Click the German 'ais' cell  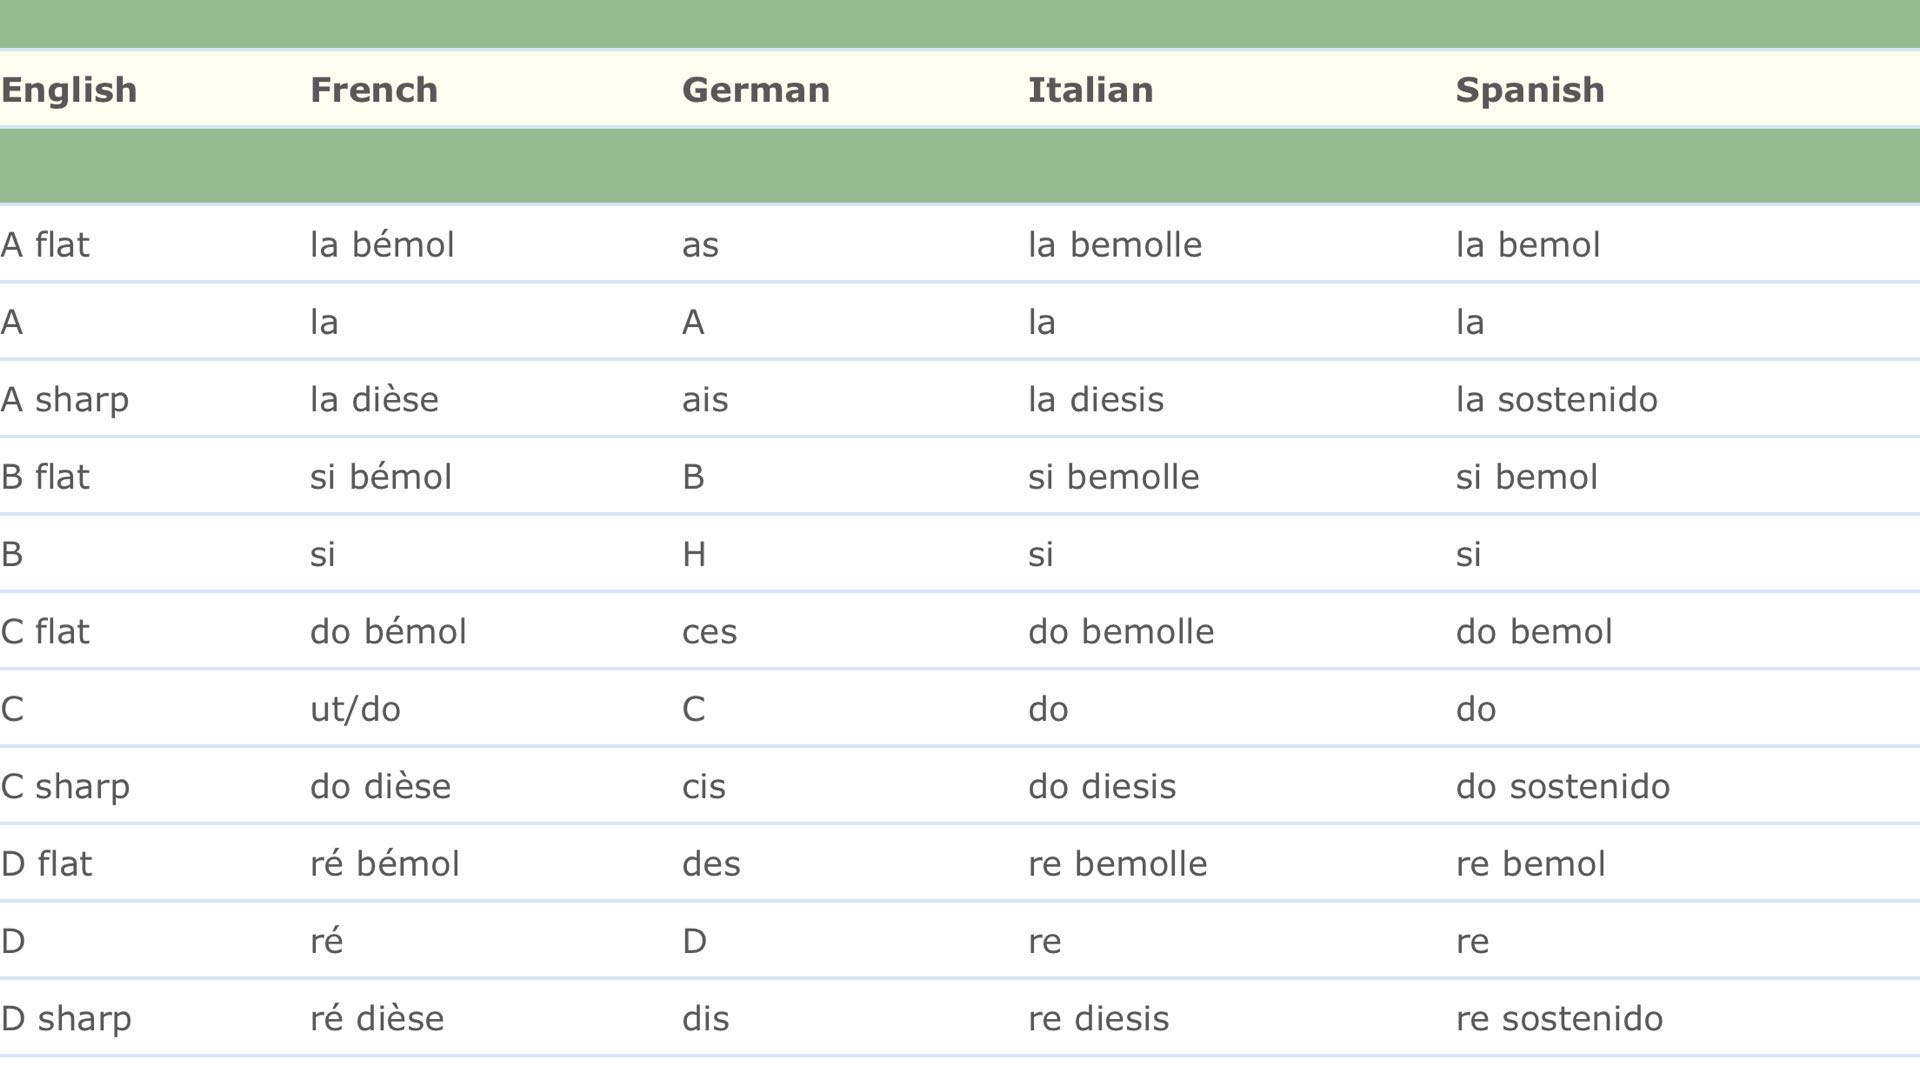point(705,400)
